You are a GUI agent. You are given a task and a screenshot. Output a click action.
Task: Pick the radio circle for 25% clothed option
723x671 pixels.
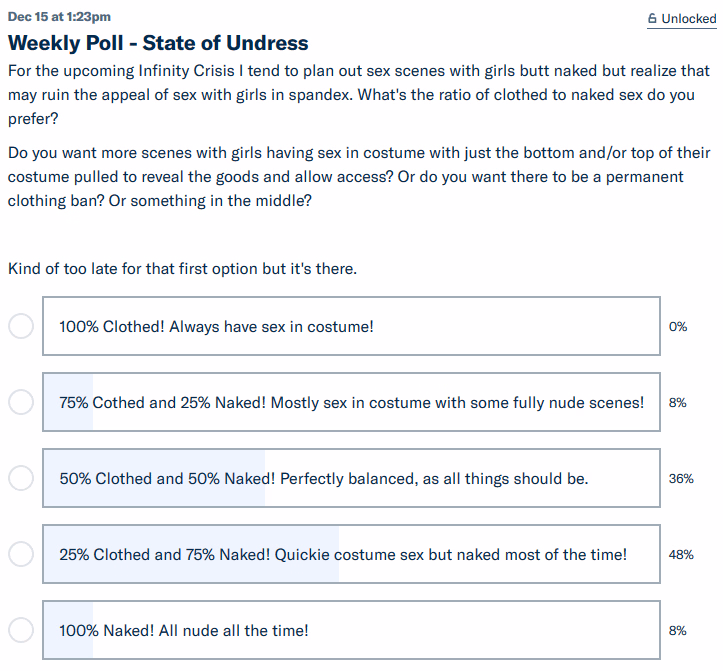pos(21,554)
